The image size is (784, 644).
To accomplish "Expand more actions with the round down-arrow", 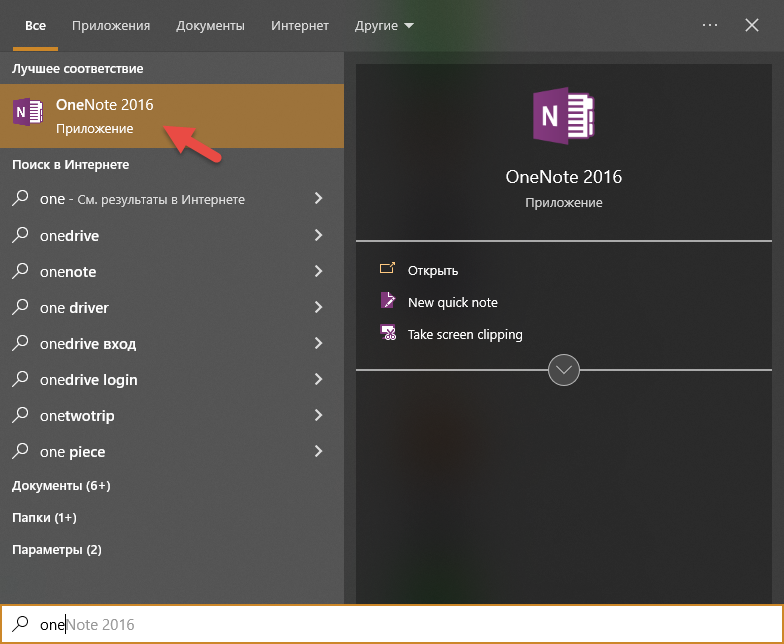I will (x=564, y=370).
